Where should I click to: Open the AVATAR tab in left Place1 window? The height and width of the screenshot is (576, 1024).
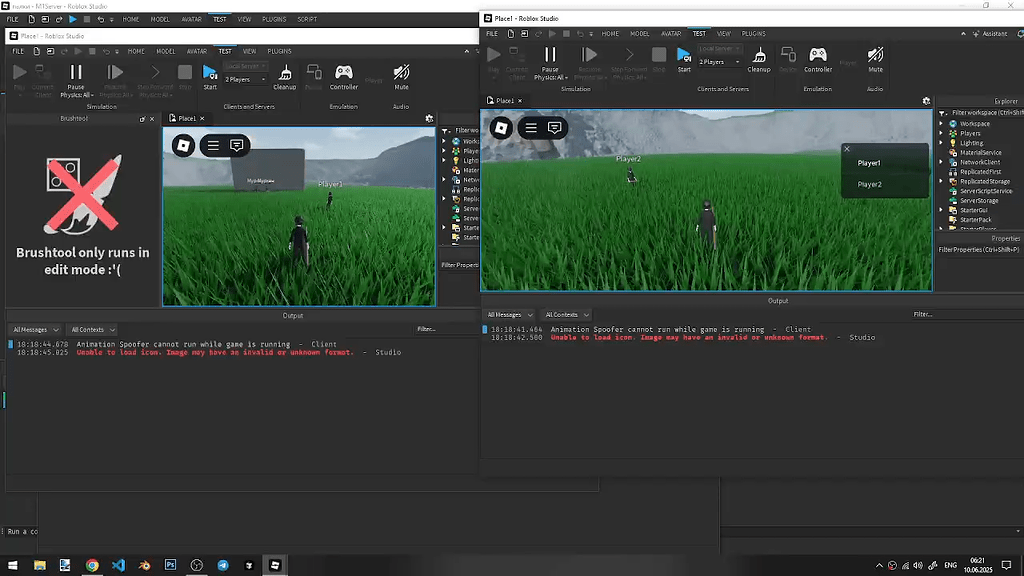click(x=197, y=51)
